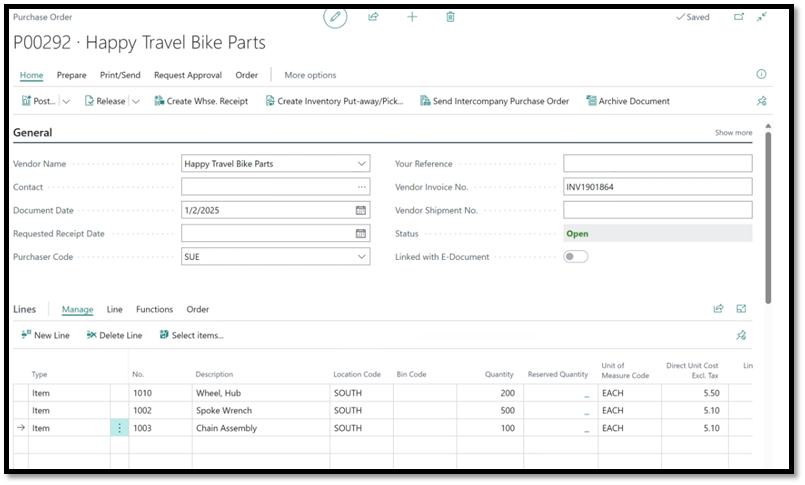Expand the Post dropdown arrow

click(x=66, y=101)
